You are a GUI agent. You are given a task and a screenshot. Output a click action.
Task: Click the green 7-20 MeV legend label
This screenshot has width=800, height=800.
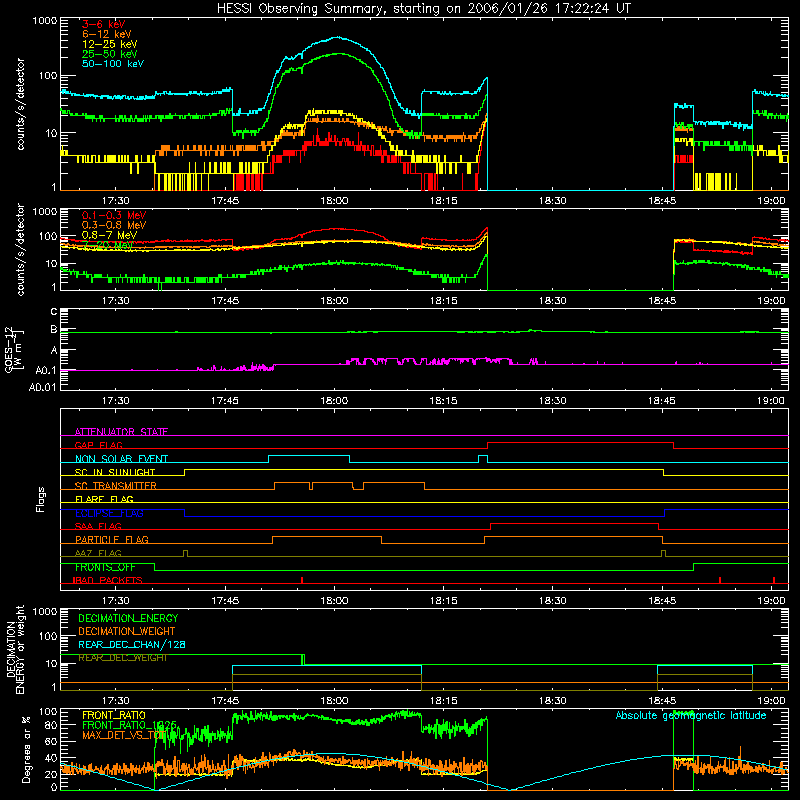pos(107,245)
